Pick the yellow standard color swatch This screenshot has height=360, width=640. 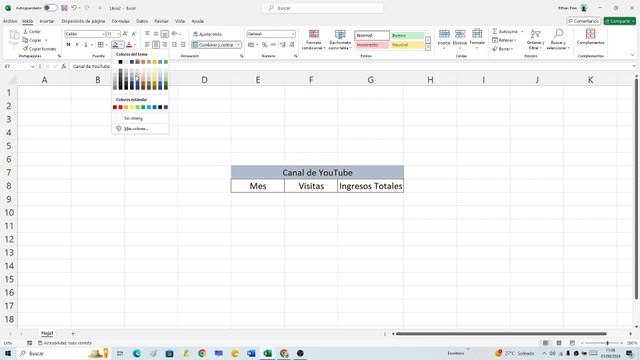132,107
